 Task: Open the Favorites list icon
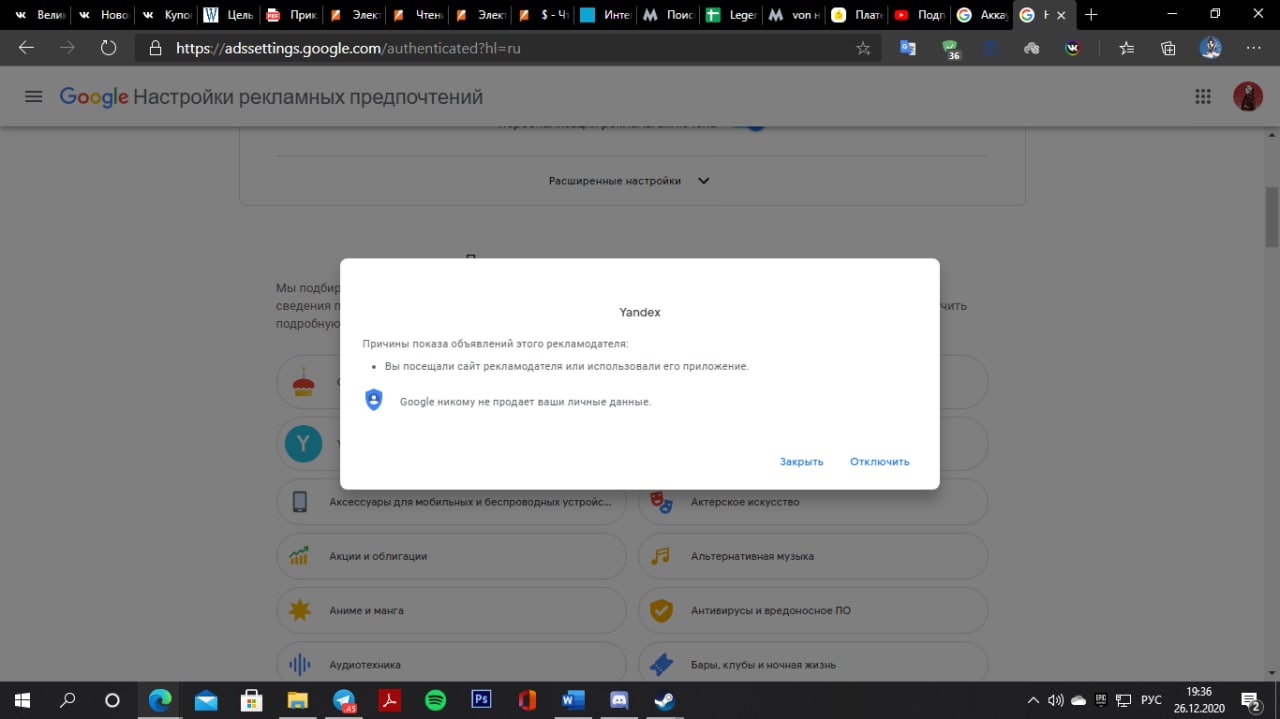(x=1127, y=48)
